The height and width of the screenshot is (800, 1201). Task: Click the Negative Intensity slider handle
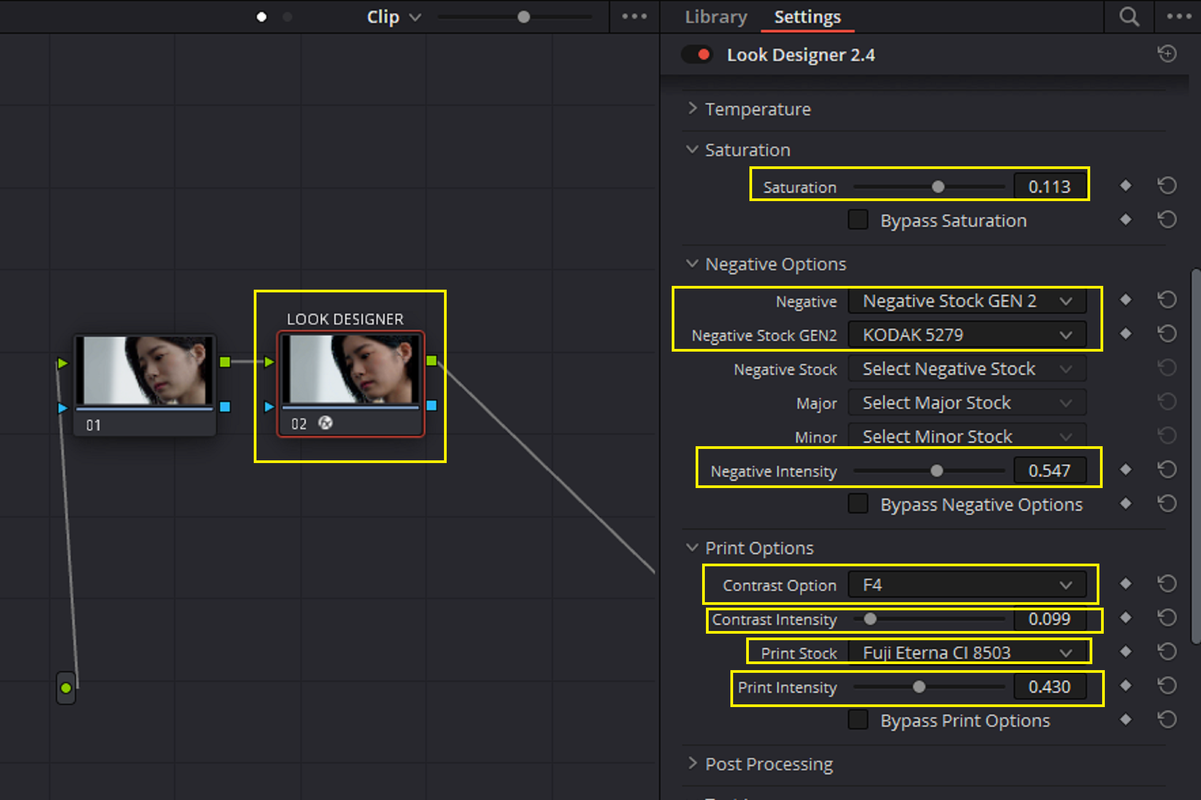(936, 470)
